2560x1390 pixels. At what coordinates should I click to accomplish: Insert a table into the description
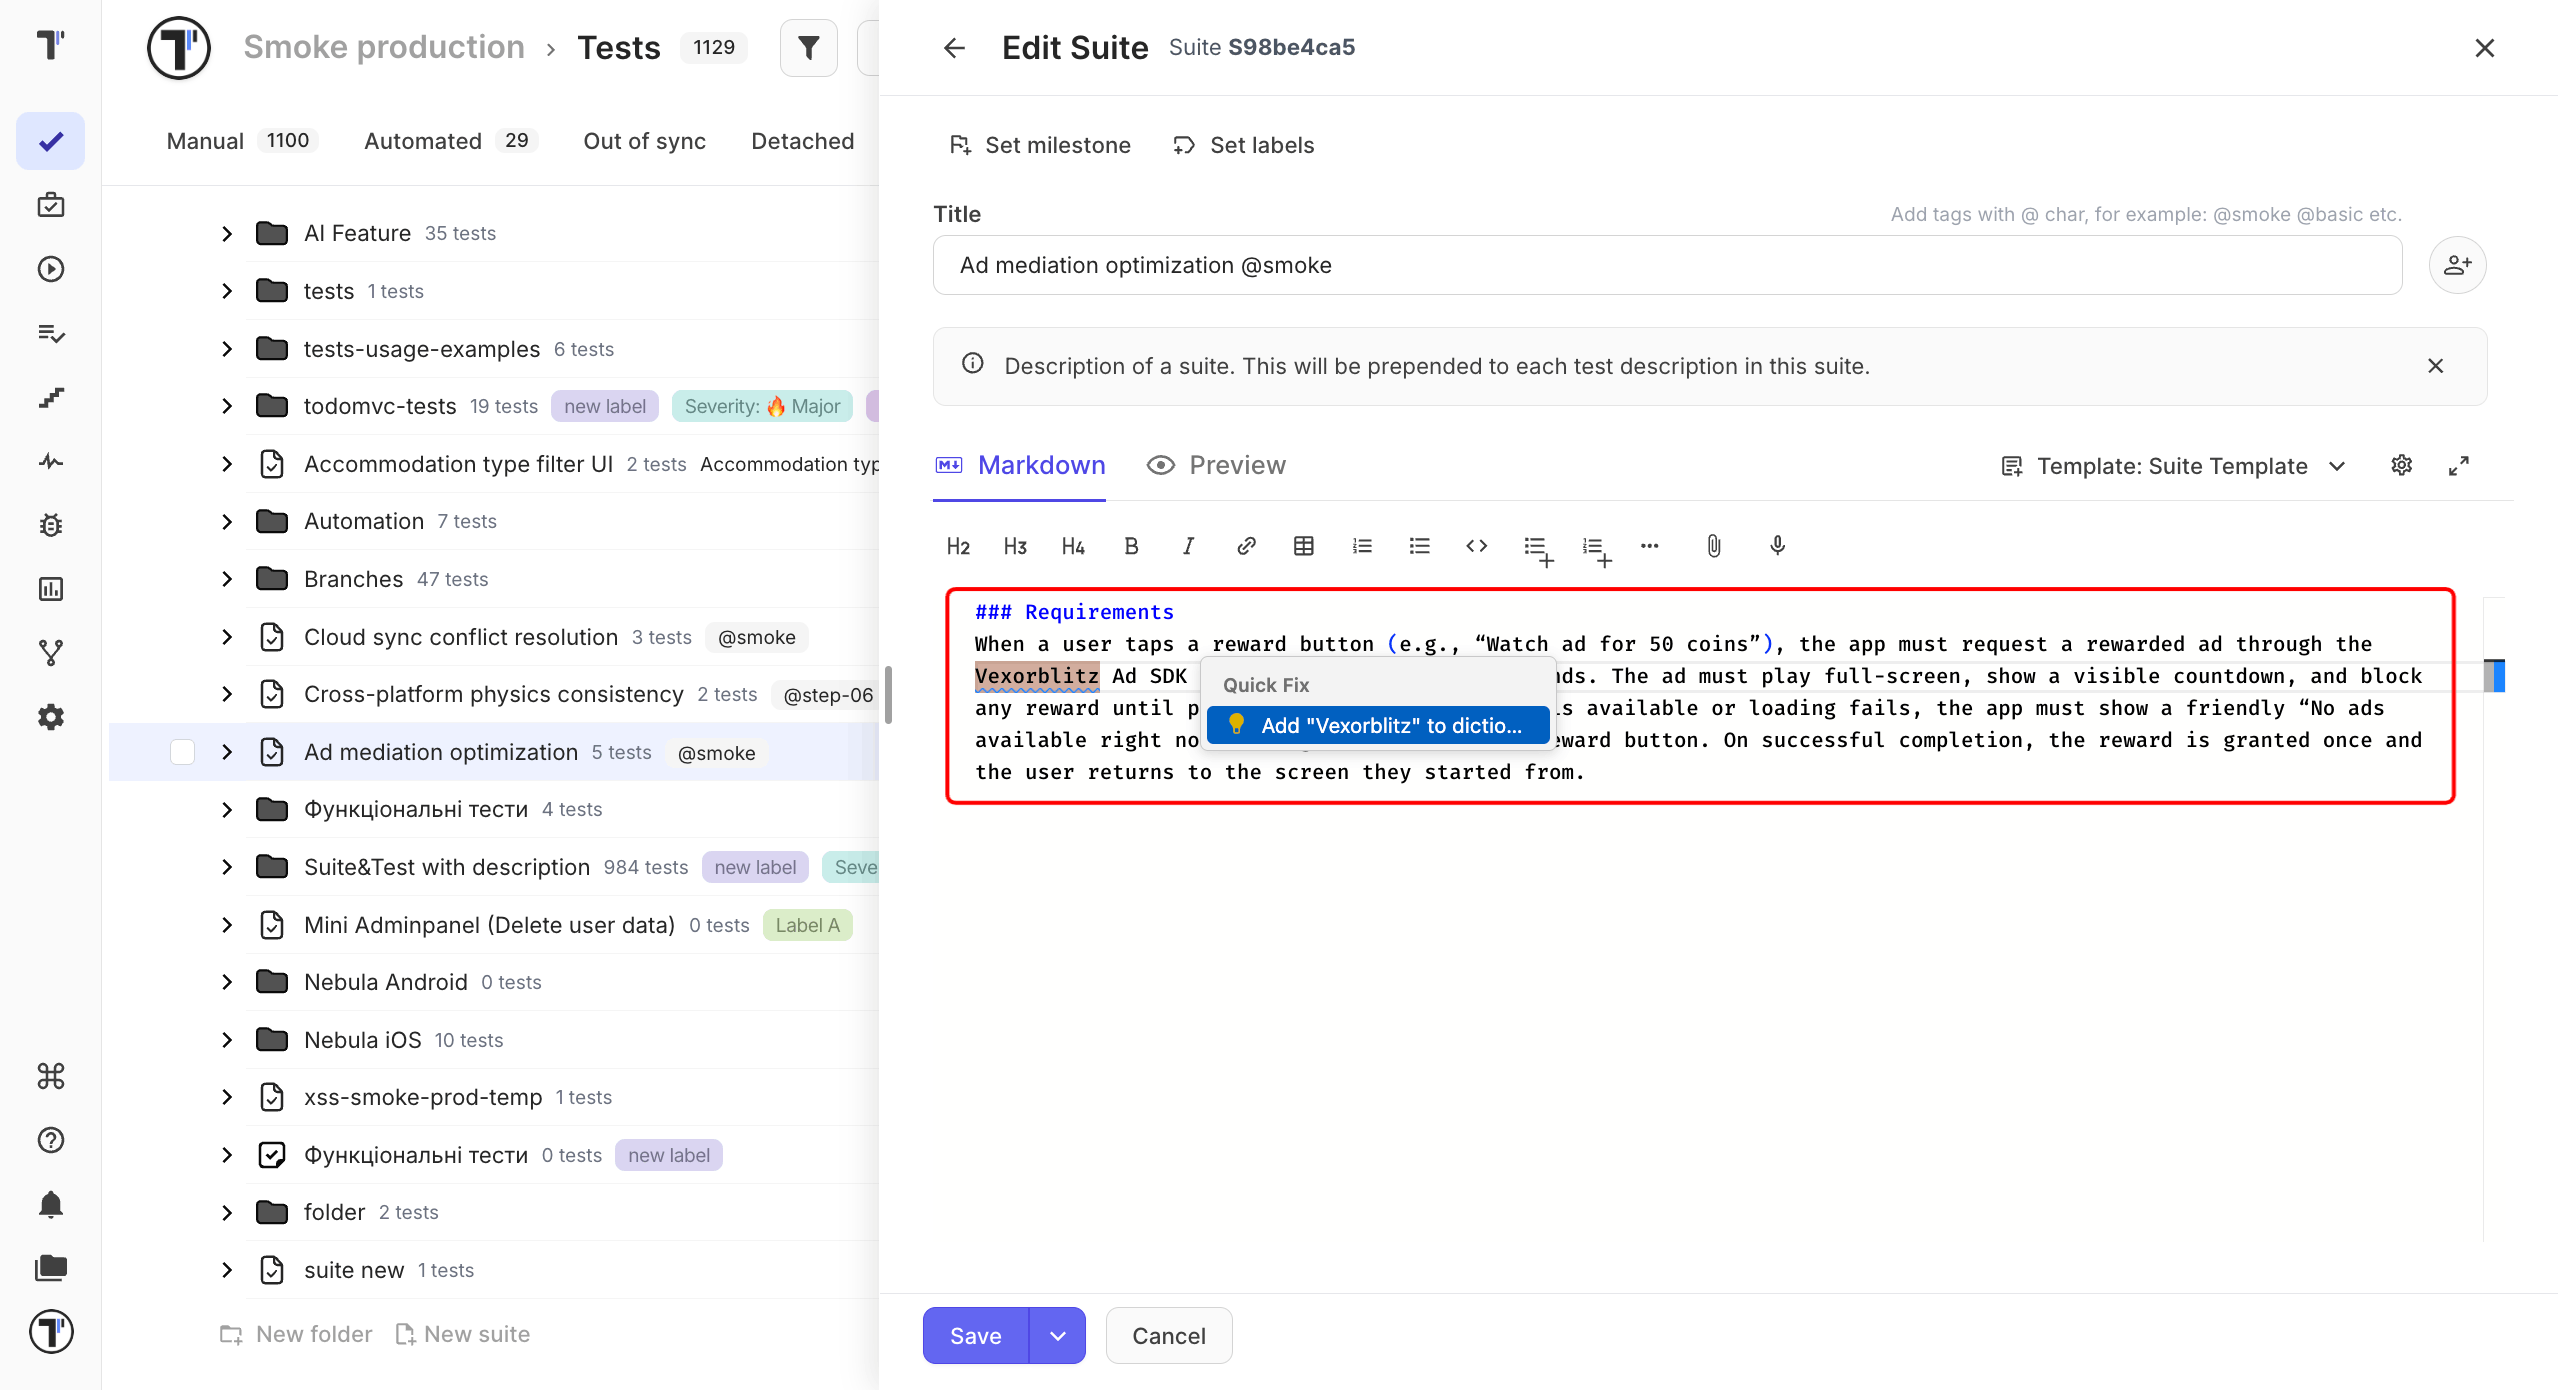pyautogui.click(x=1304, y=546)
